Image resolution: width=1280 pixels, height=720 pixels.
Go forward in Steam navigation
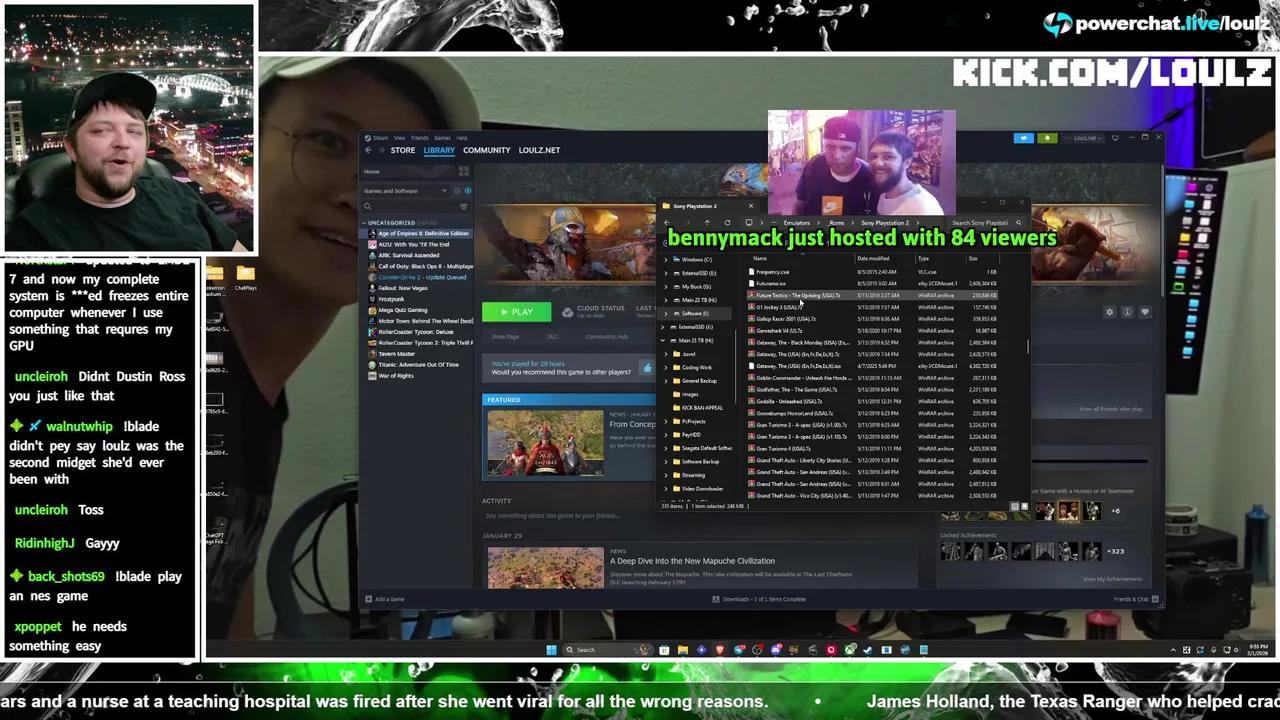pos(382,150)
